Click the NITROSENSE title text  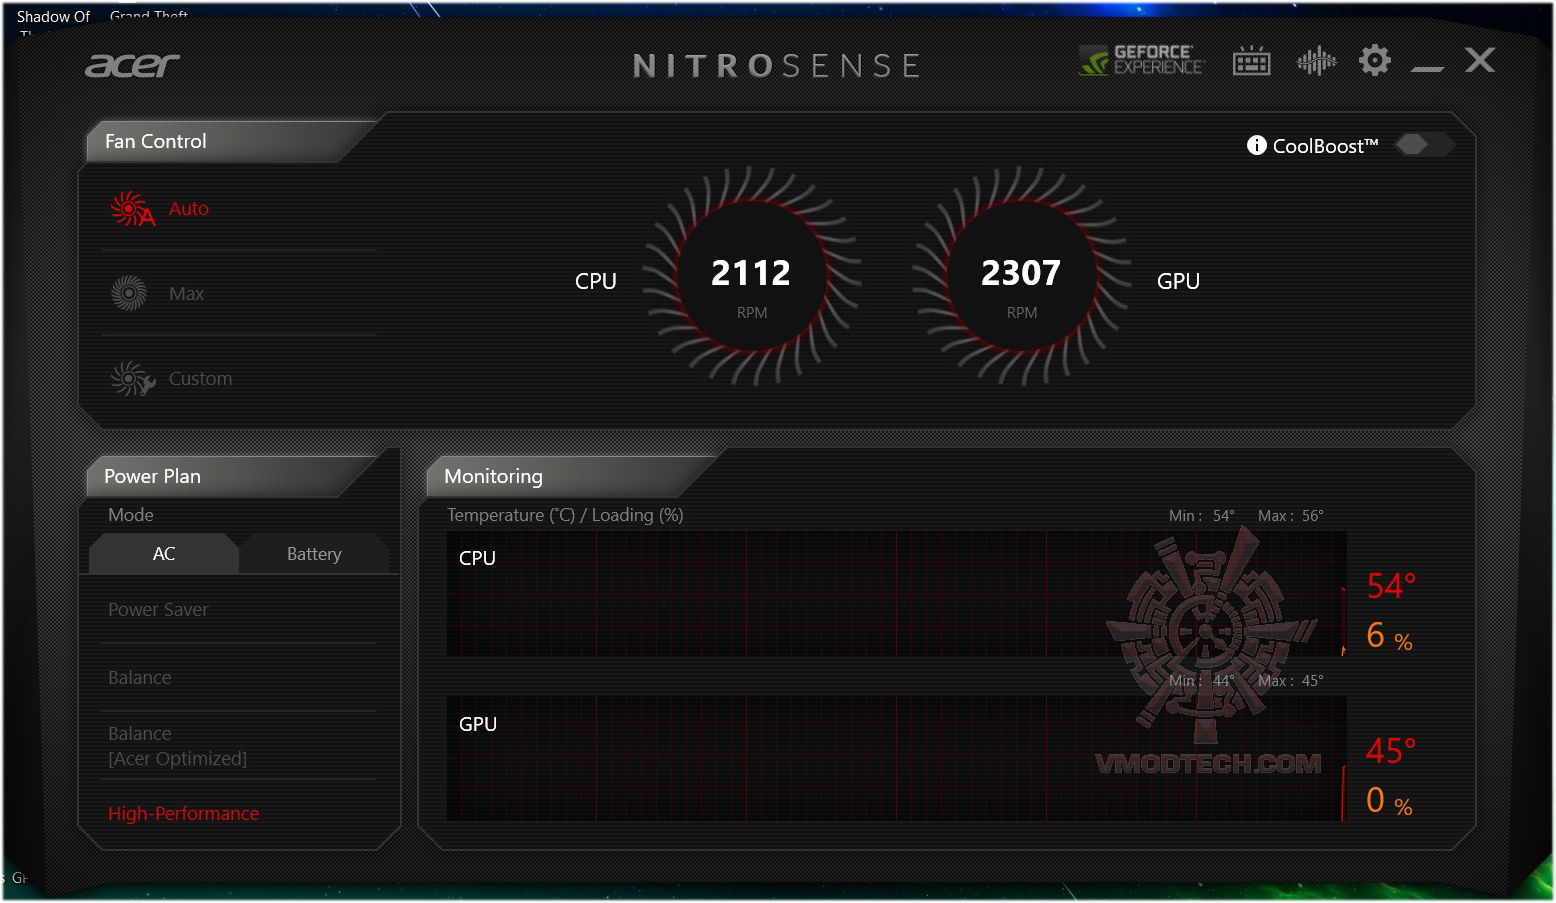[777, 66]
